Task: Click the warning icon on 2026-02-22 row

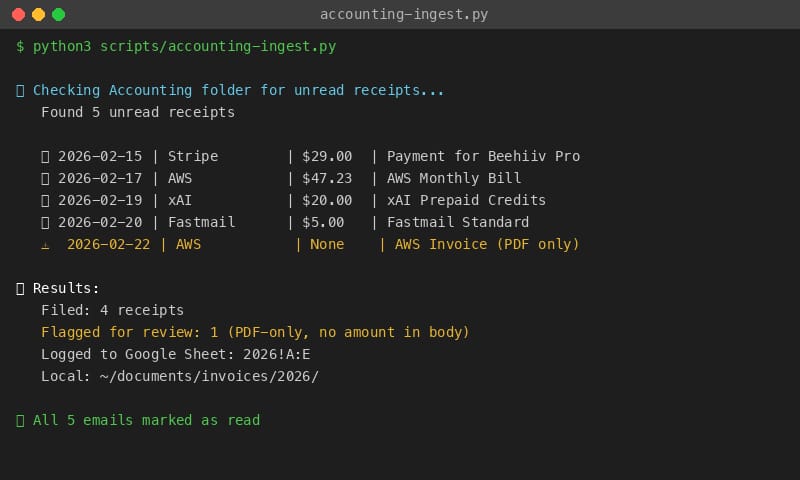Action: click(45, 245)
